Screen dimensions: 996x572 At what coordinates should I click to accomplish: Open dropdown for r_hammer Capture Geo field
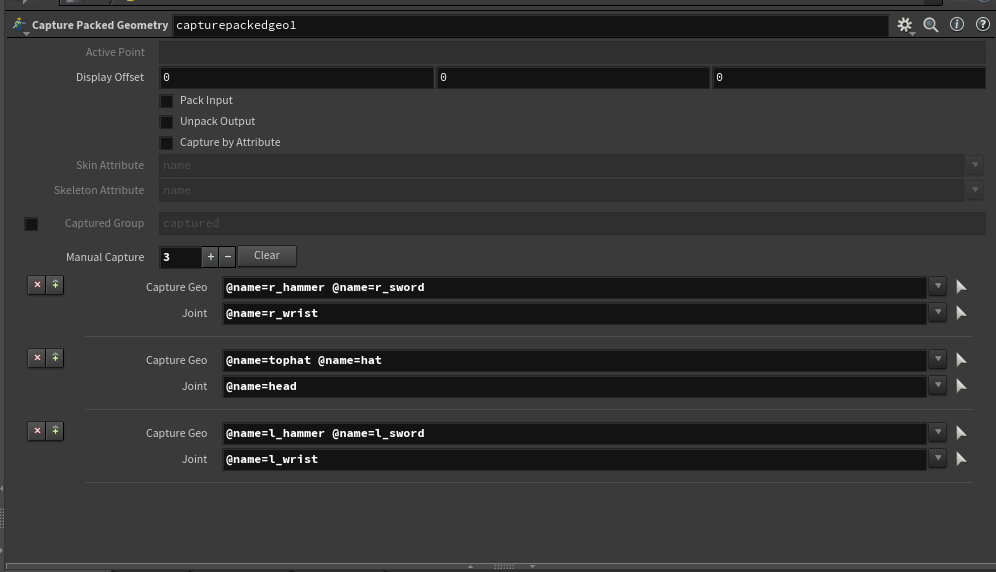(x=938, y=287)
